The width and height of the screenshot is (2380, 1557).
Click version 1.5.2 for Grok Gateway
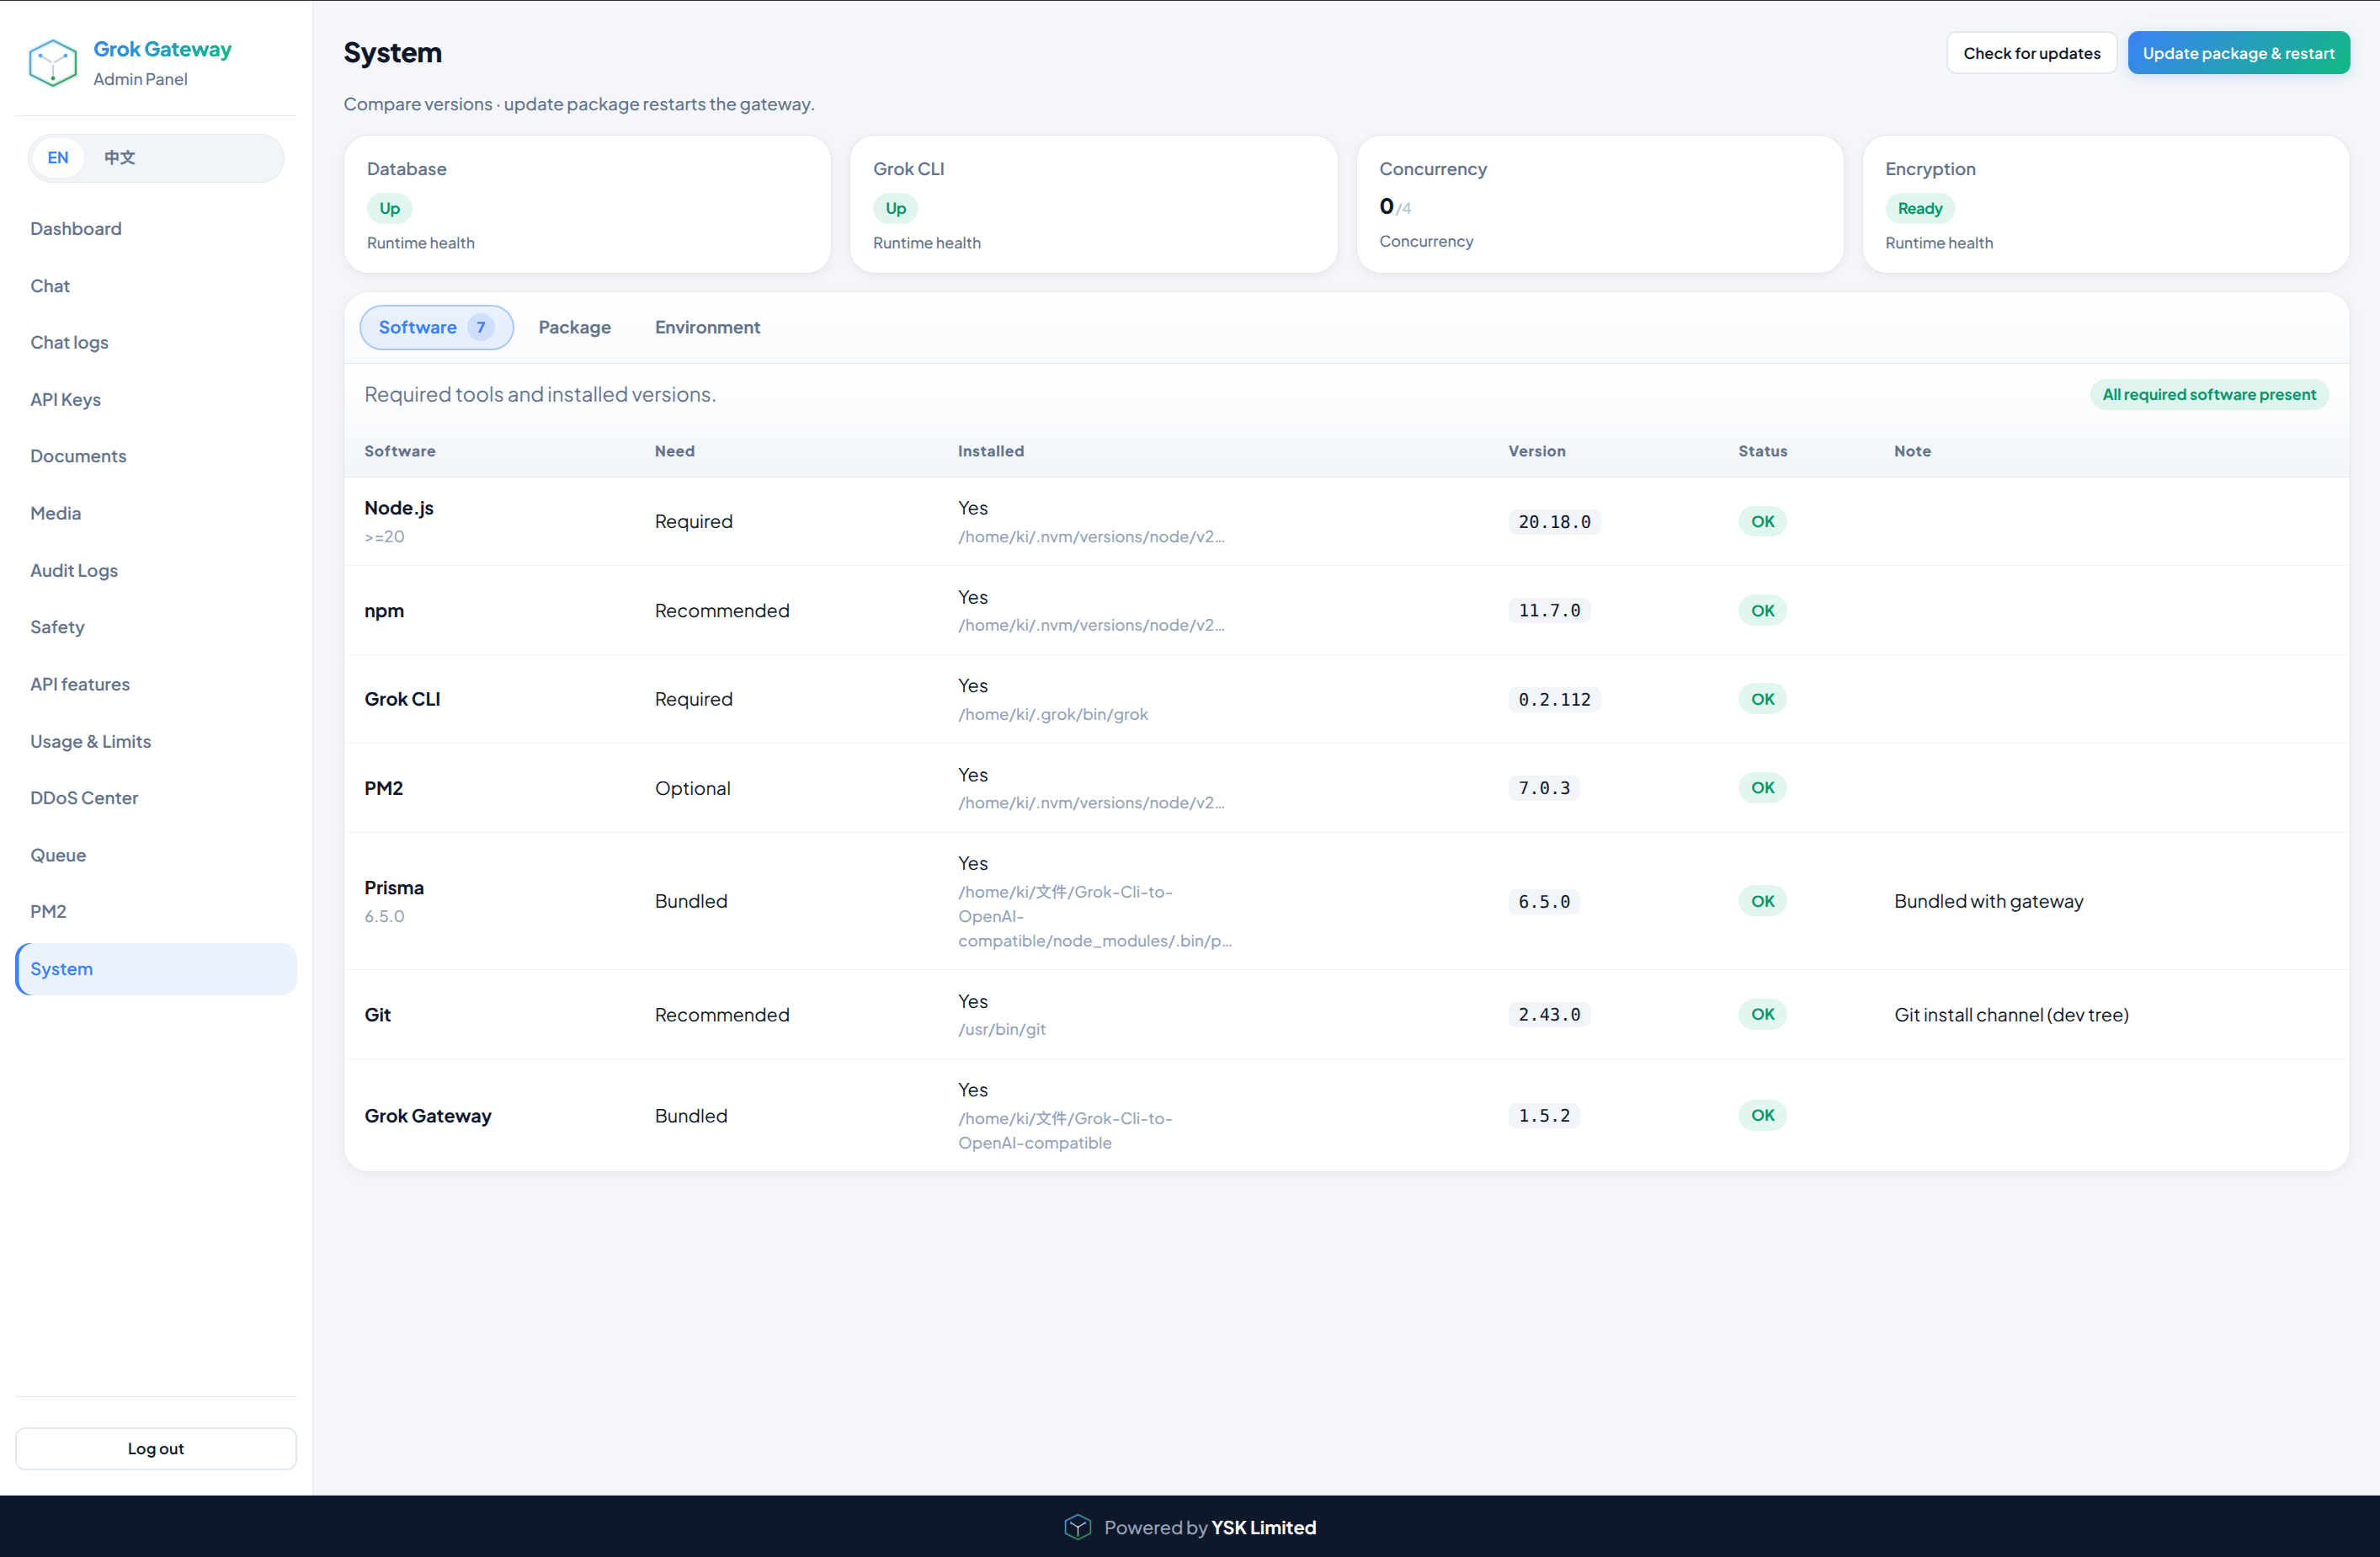tap(1544, 1116)
